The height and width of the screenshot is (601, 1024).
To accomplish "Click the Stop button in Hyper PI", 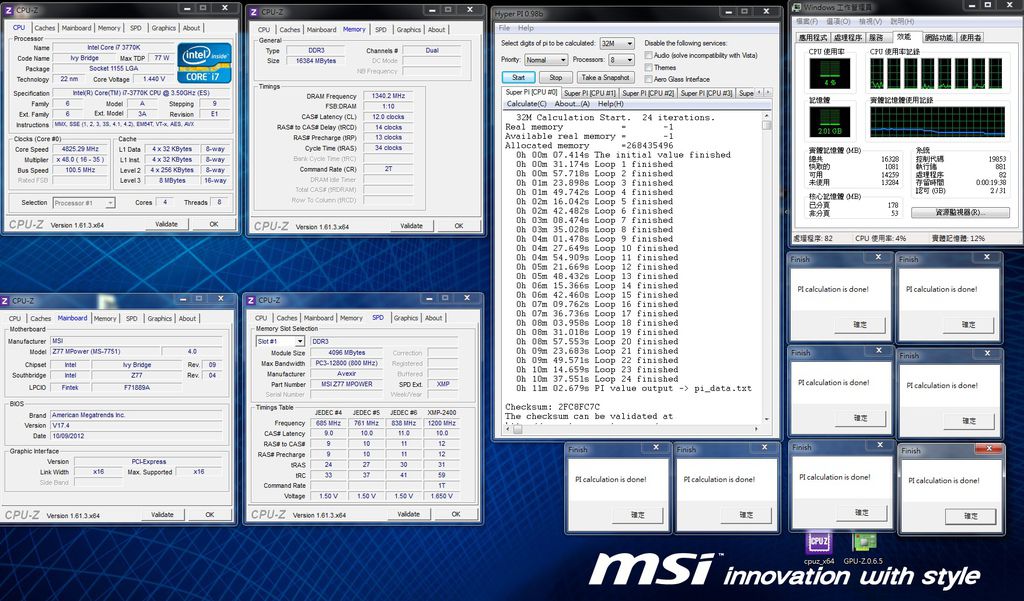I will (556, 77).
